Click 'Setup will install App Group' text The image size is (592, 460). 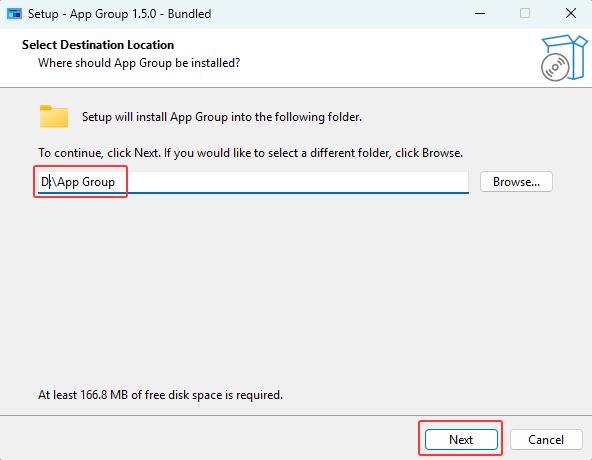[x=222, y=117]
